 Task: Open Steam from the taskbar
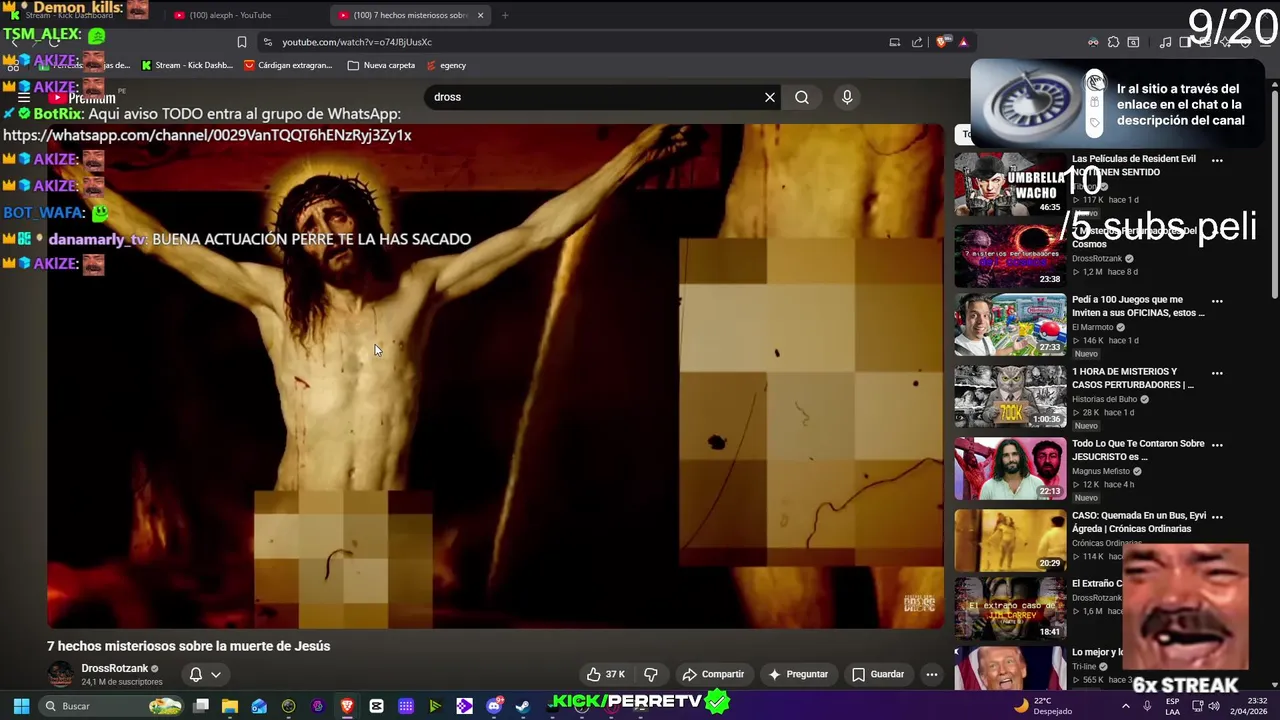pyautogui.click(x=522, y=706)
